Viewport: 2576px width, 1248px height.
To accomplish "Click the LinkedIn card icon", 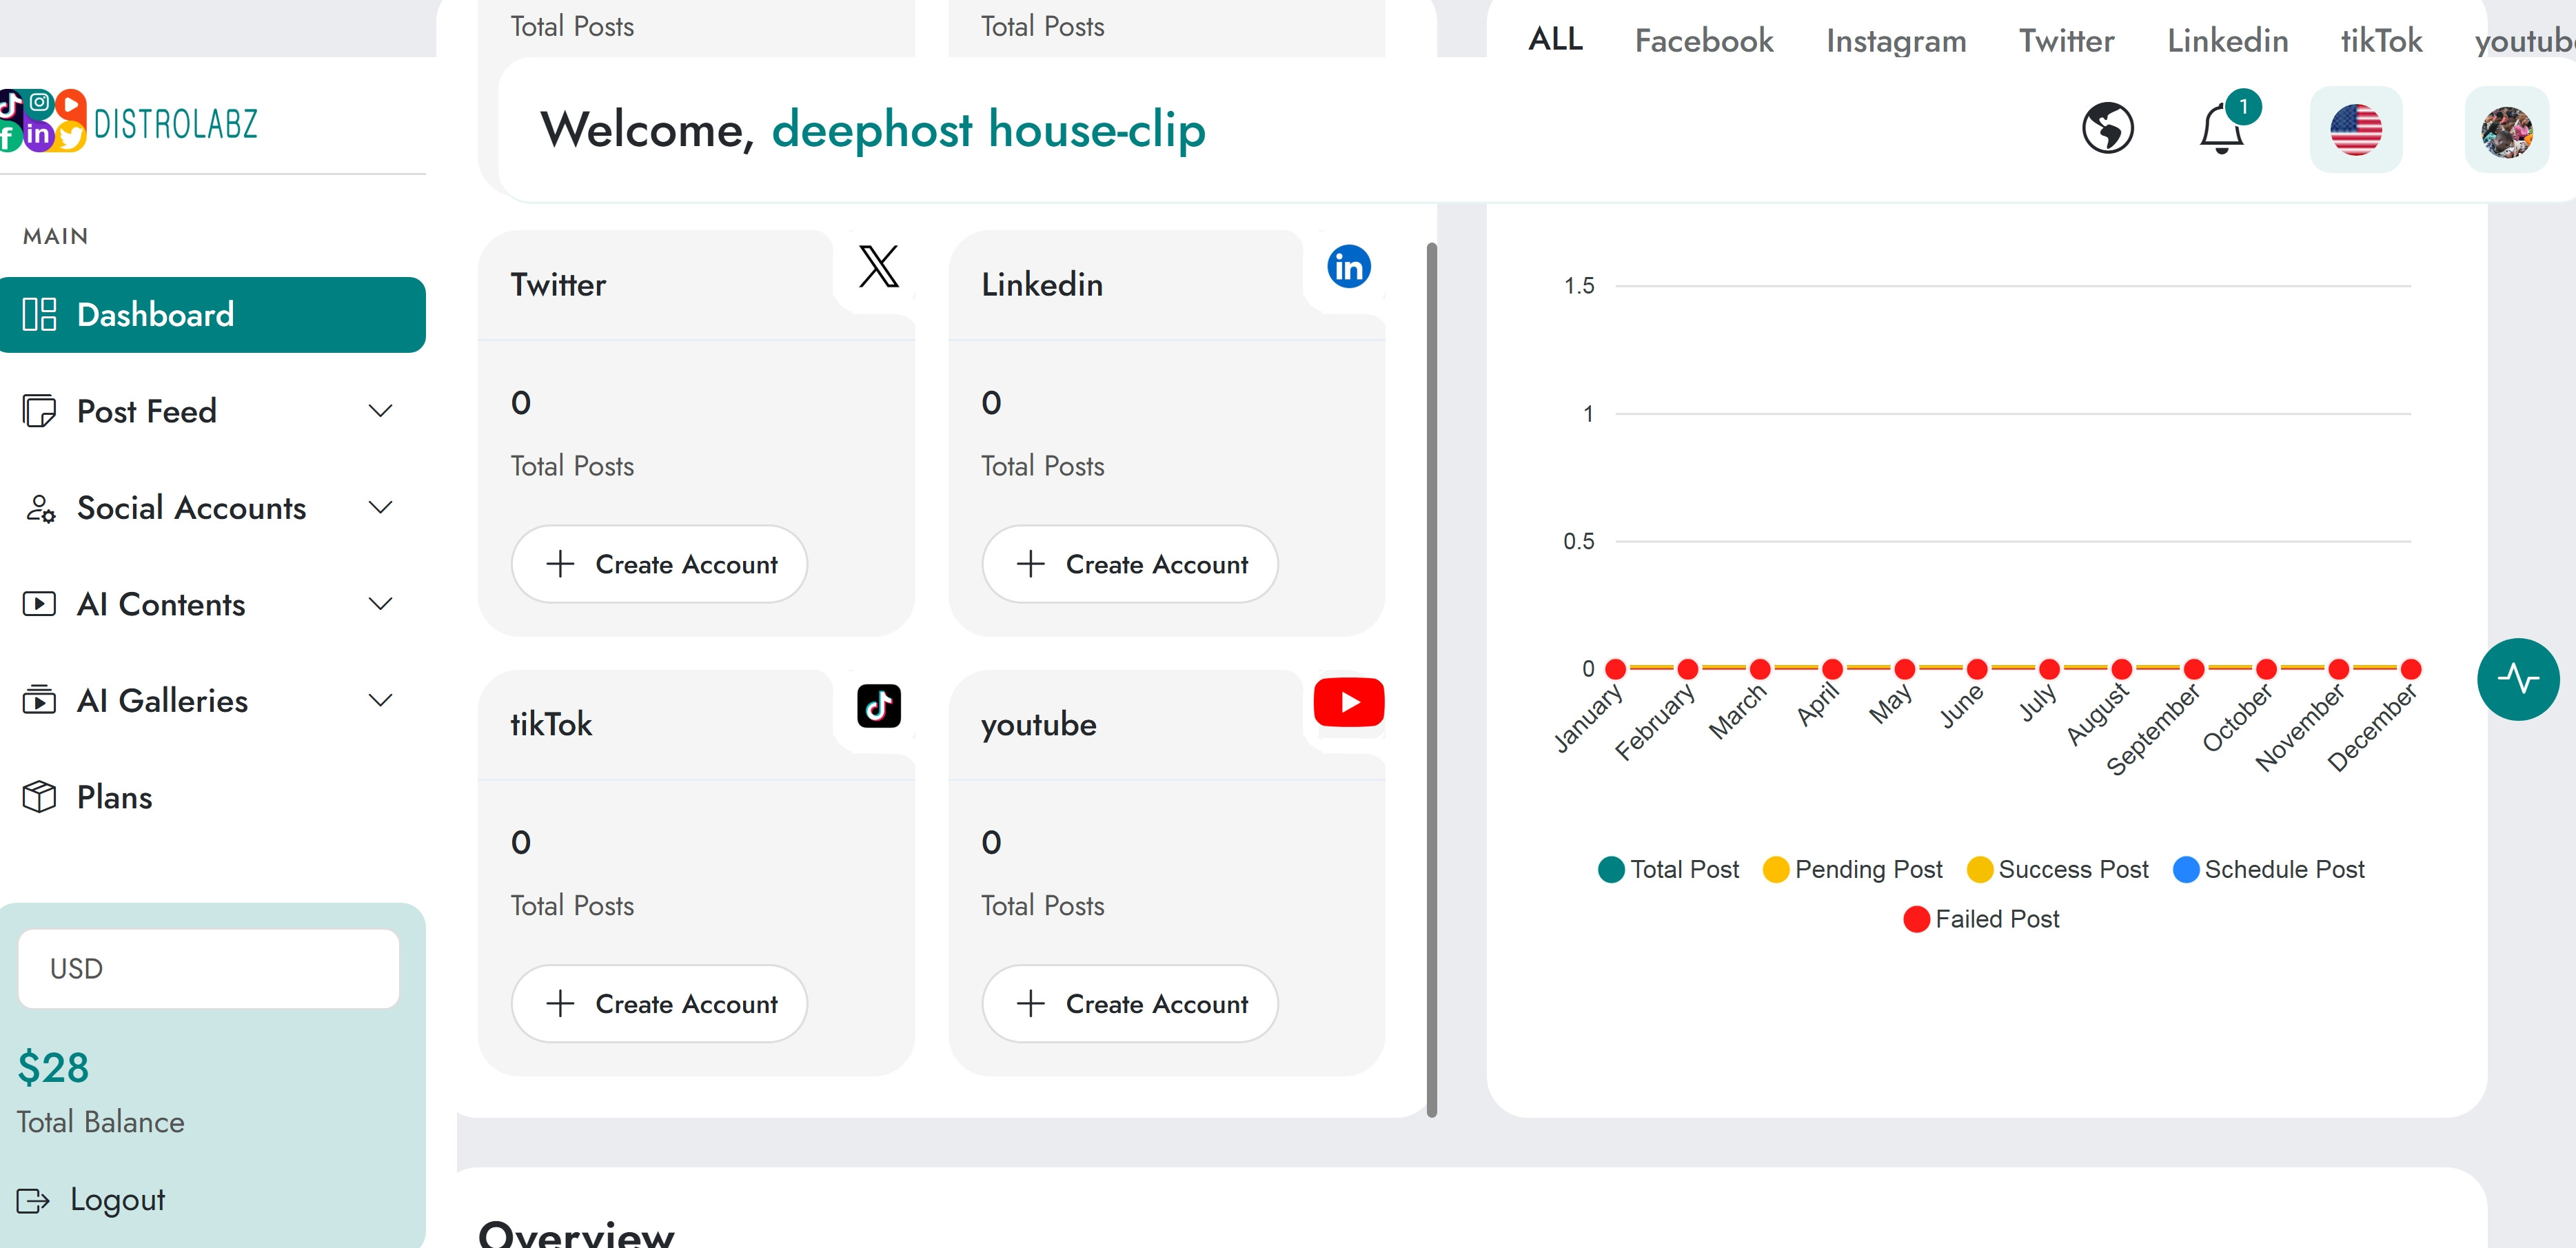I will pos(1348,267).
